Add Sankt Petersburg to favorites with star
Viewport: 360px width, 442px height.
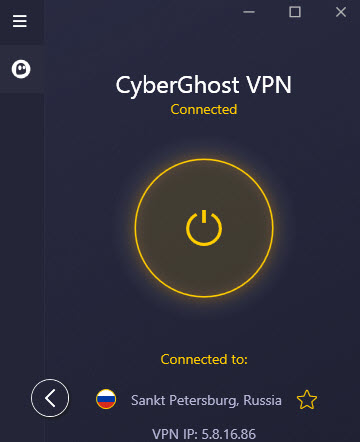point(307,400)
